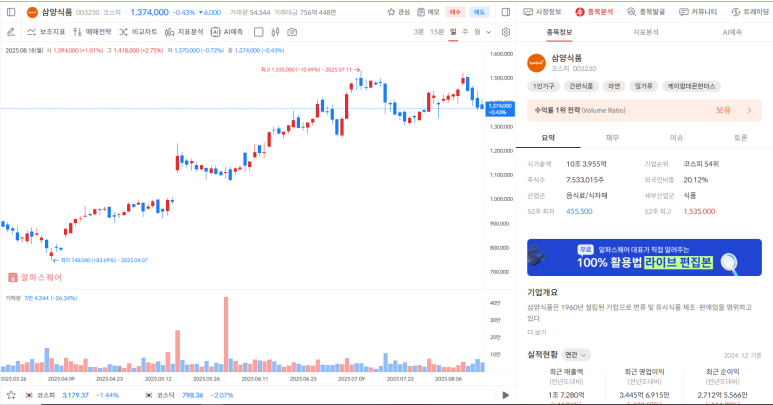773x405 pixels.
Task: Open the 100% 활용법 라이브 편집본 banner
Action: [644, 257]
